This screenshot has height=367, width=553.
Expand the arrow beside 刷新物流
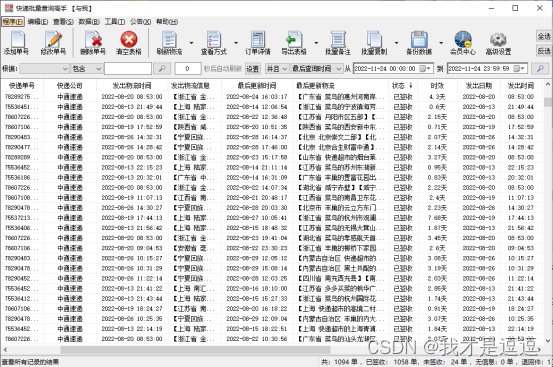(x=191, y=43)
